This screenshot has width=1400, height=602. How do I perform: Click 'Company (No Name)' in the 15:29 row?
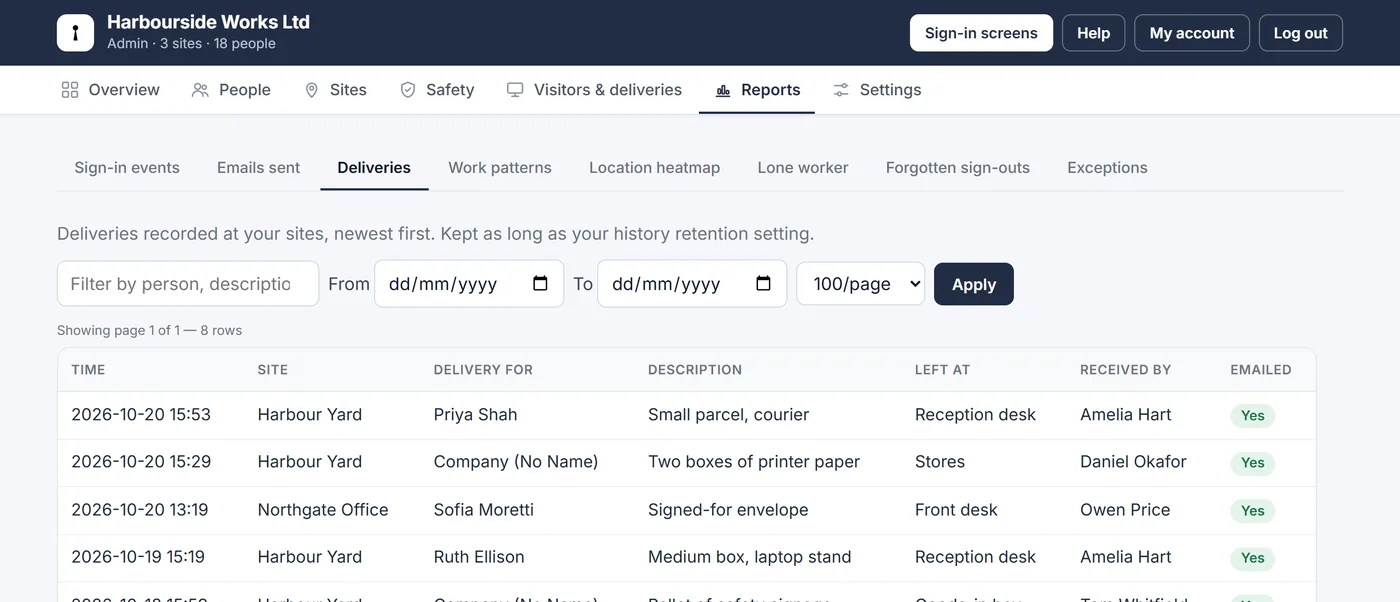516,462
